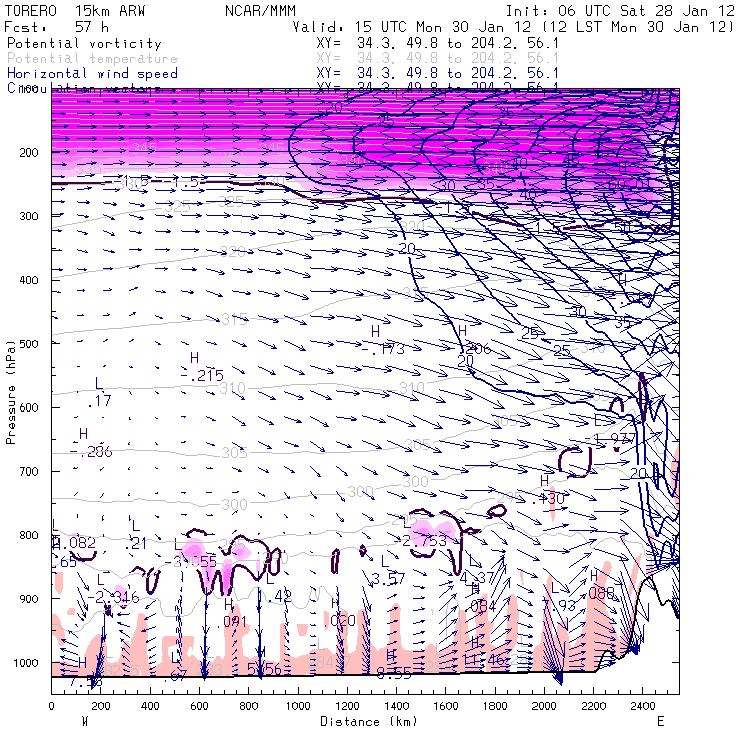Select the "Init: 06 UTC Sat 28 Jan 12" text
This screenshot has height=740, width=740.
(620, 10)
